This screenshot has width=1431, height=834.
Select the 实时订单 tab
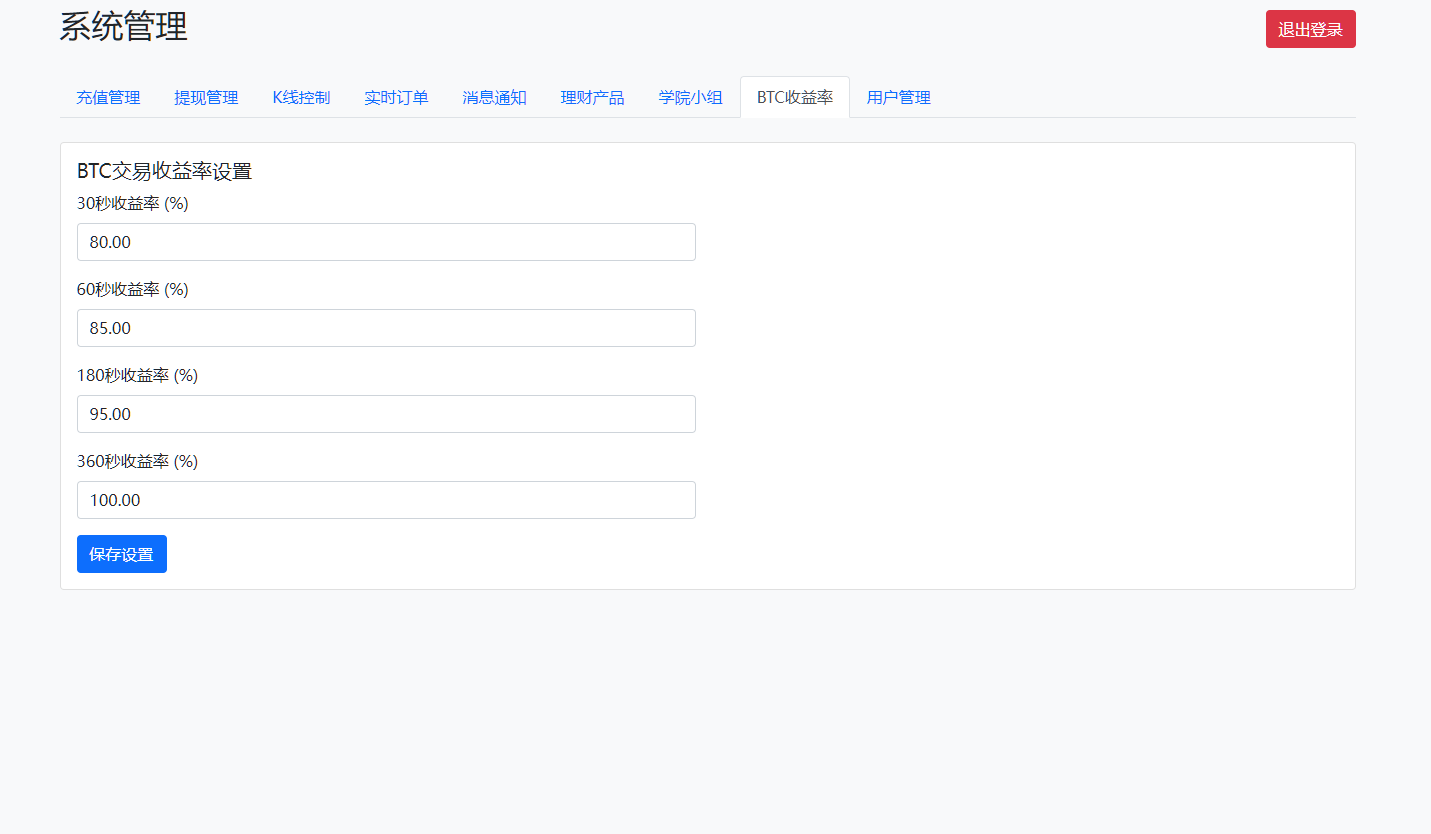(396, 97)
